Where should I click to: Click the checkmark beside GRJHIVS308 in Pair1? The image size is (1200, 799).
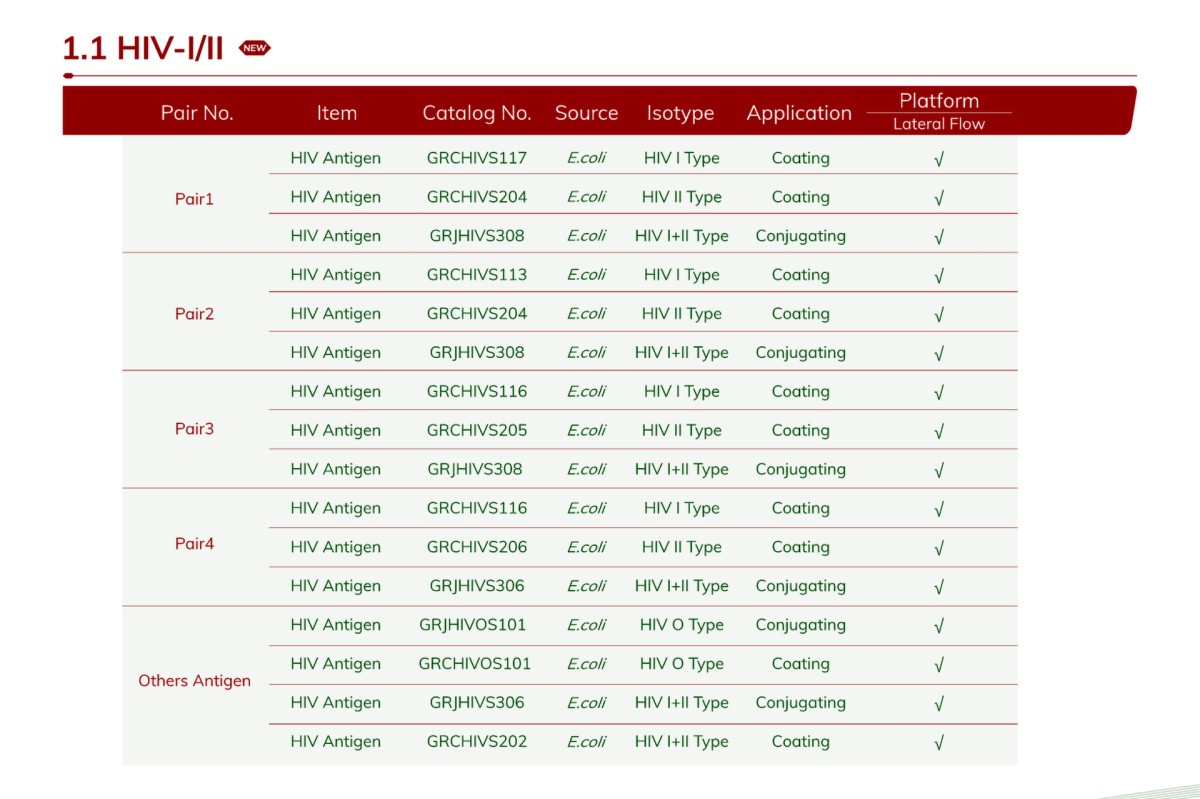click(938, 236)
